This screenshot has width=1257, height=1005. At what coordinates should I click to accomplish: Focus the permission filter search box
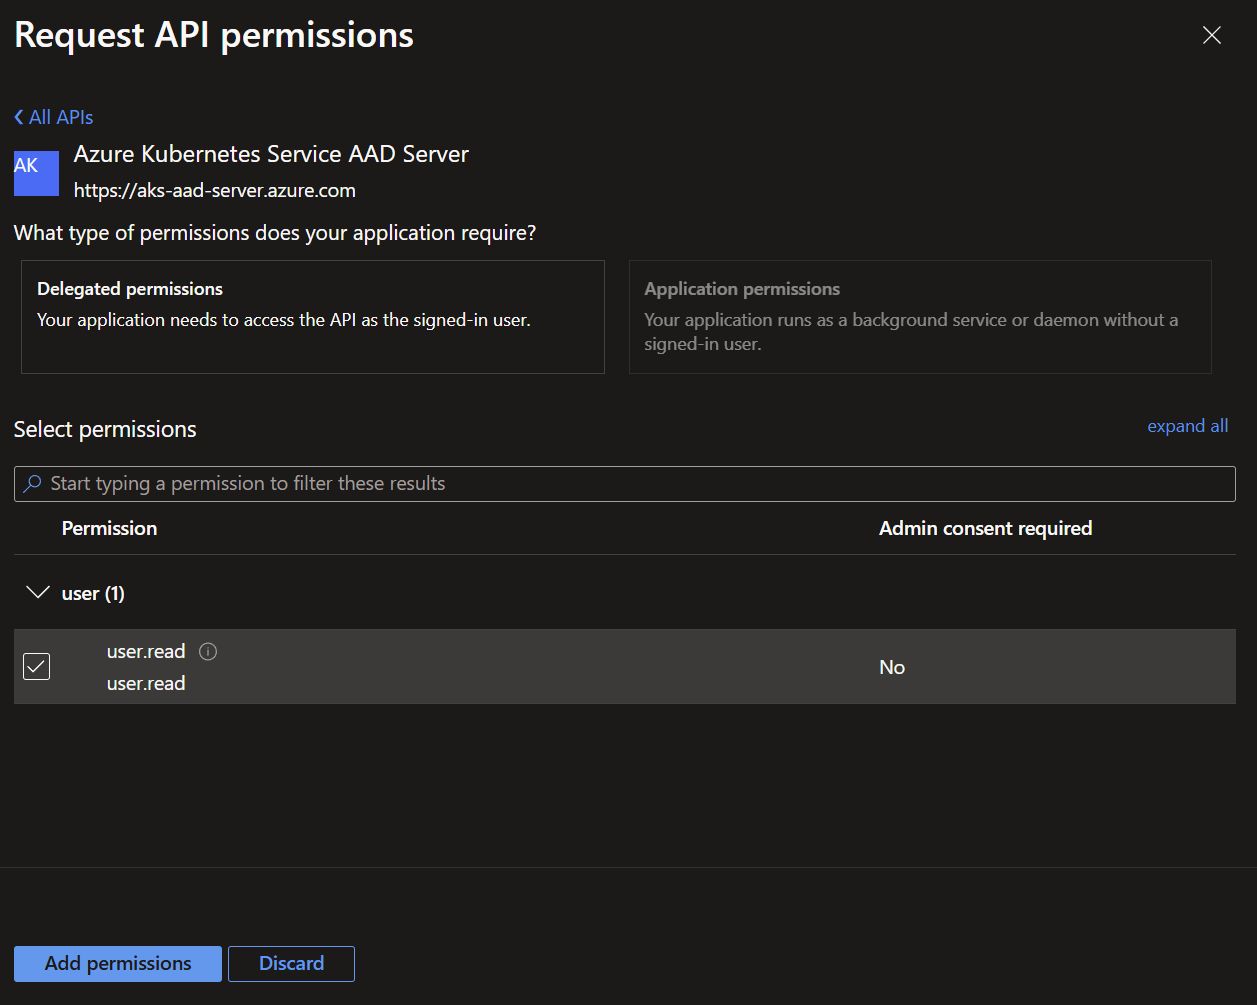(625, 484)
